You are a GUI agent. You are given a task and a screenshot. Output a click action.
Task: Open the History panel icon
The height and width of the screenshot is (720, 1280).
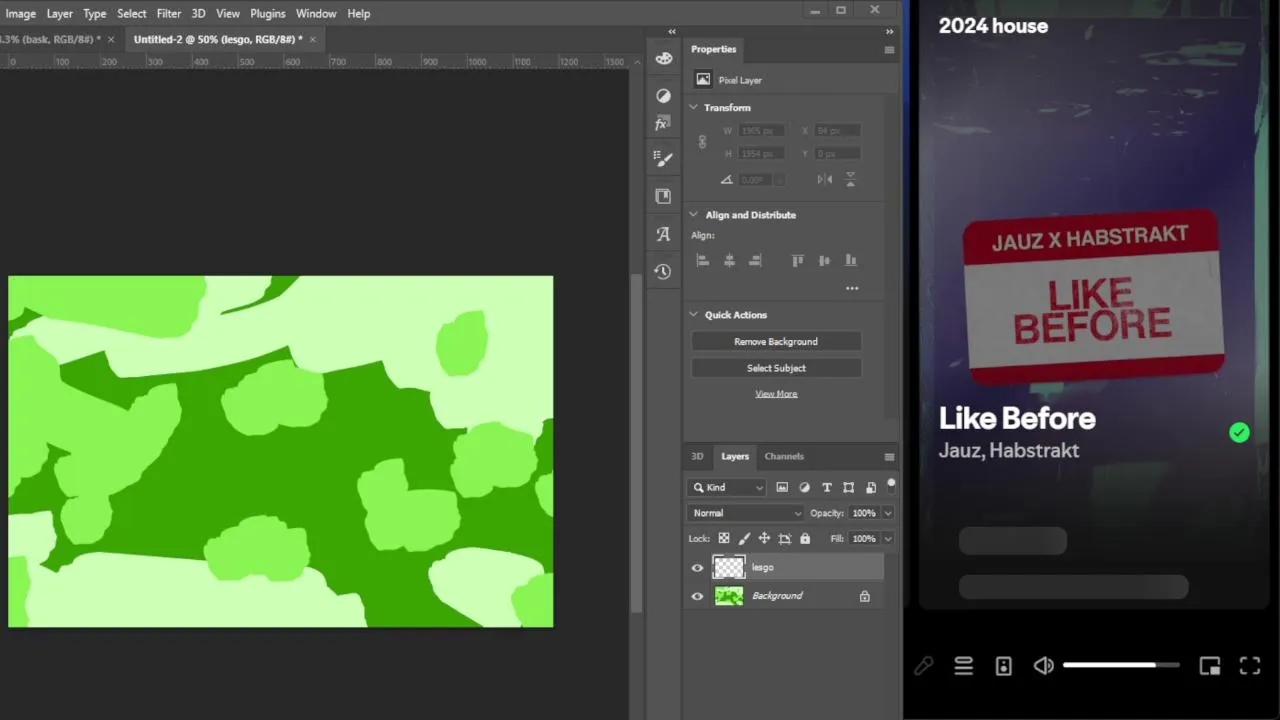tap(663, 271)
